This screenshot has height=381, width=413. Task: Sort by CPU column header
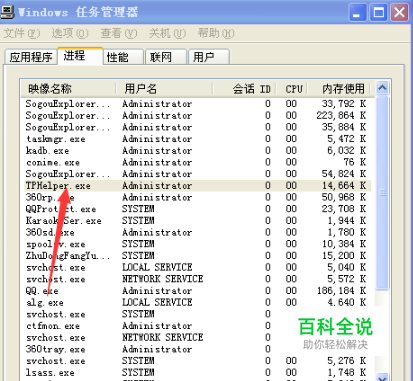291,89
